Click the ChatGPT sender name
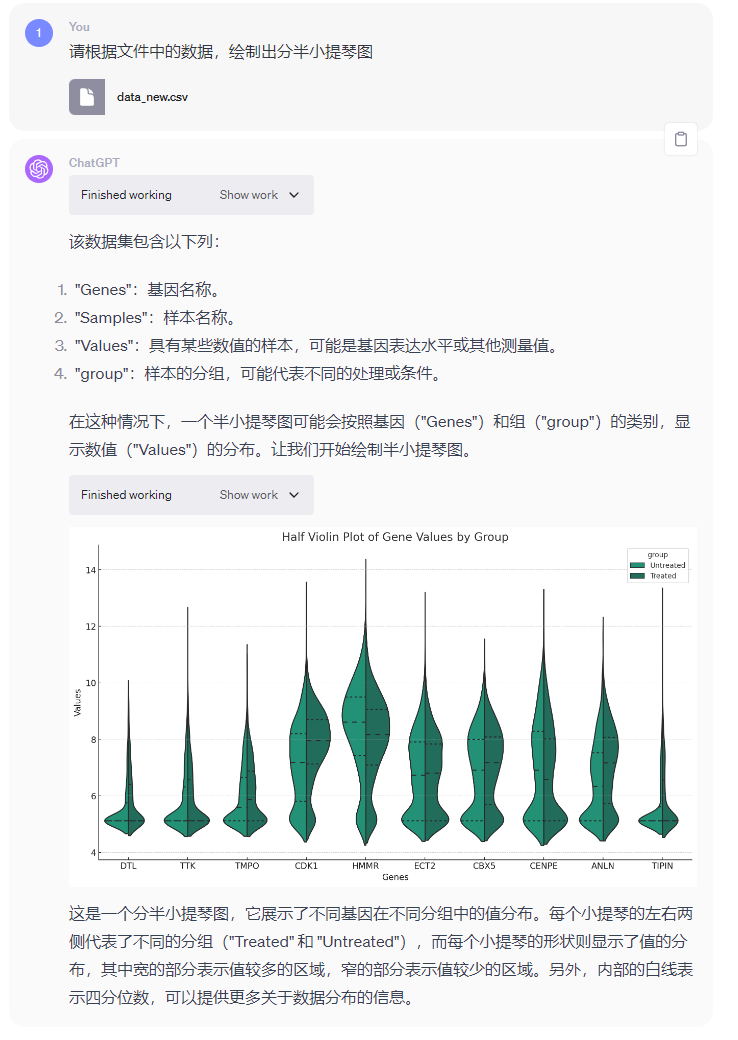Screen dimensions: 738x1040 [x=94, y=162]
